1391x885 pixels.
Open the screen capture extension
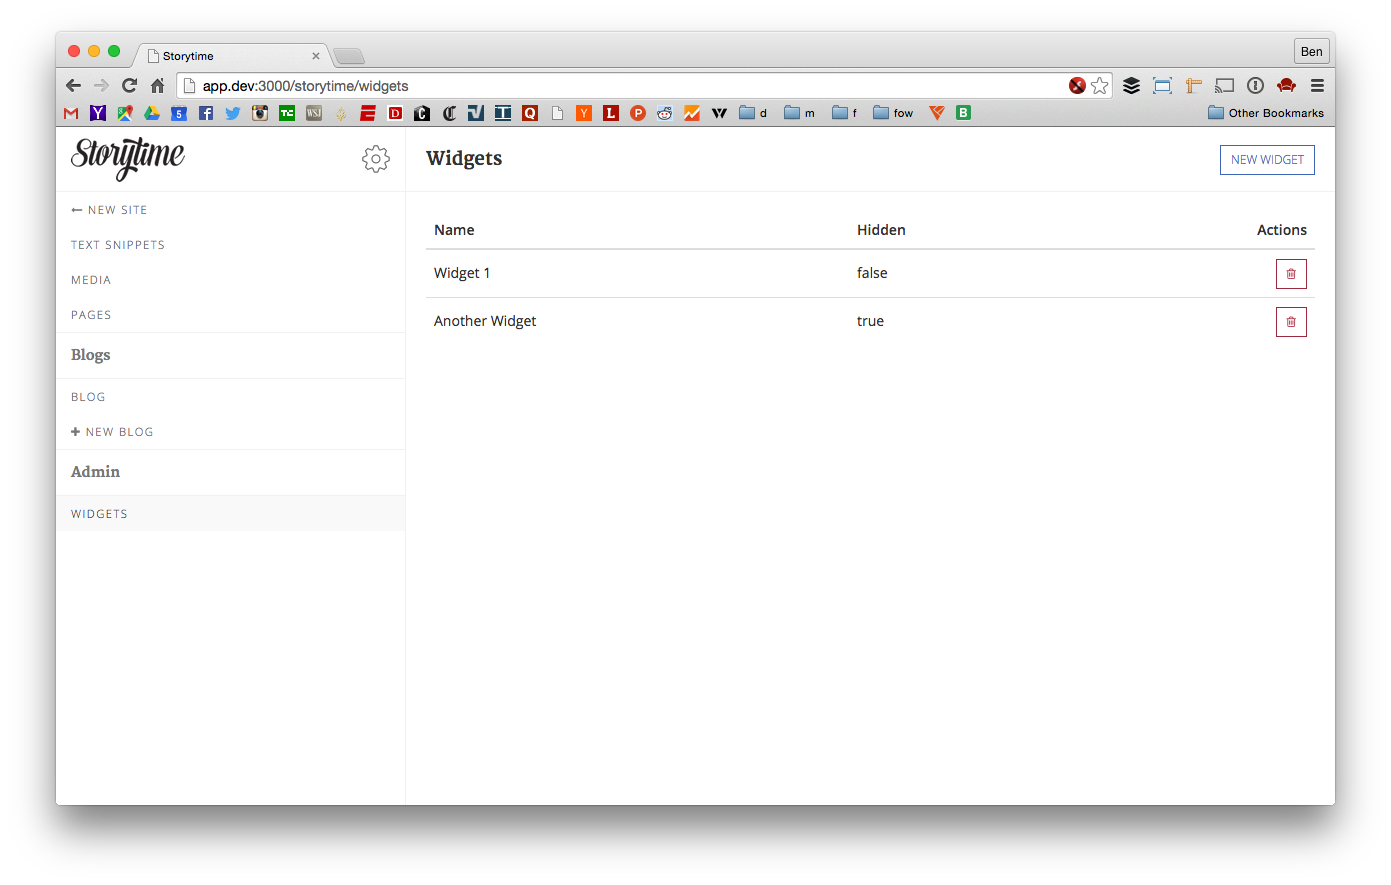click(1162, 86)
